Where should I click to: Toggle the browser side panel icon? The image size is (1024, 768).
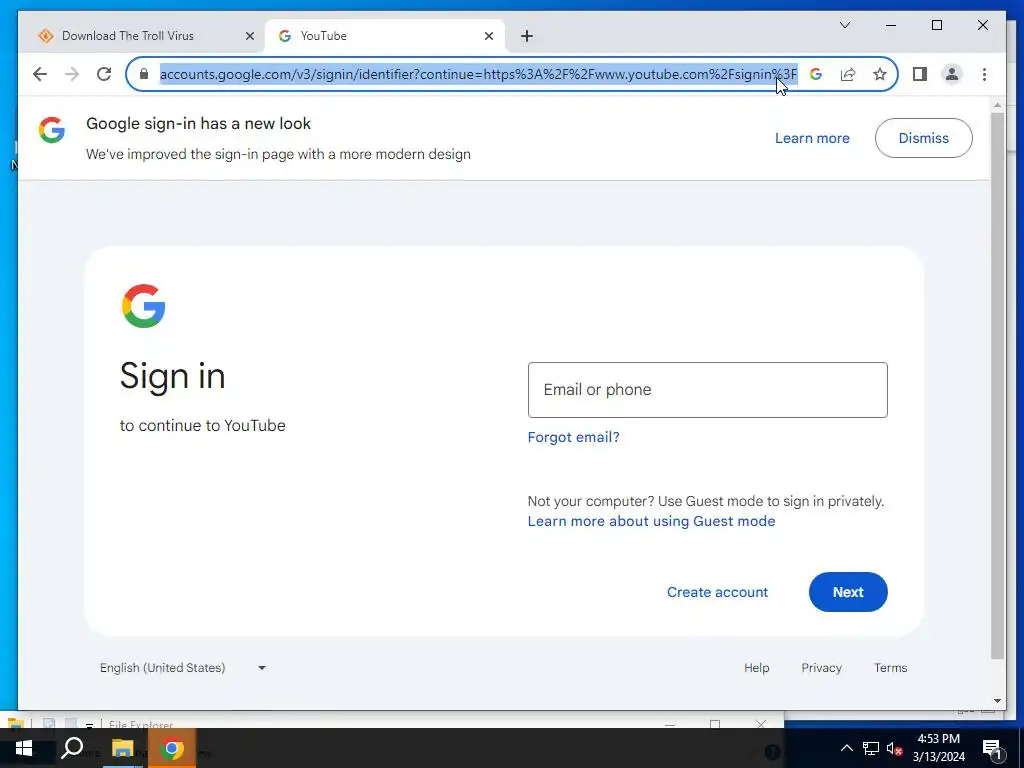tap(920, 74)
